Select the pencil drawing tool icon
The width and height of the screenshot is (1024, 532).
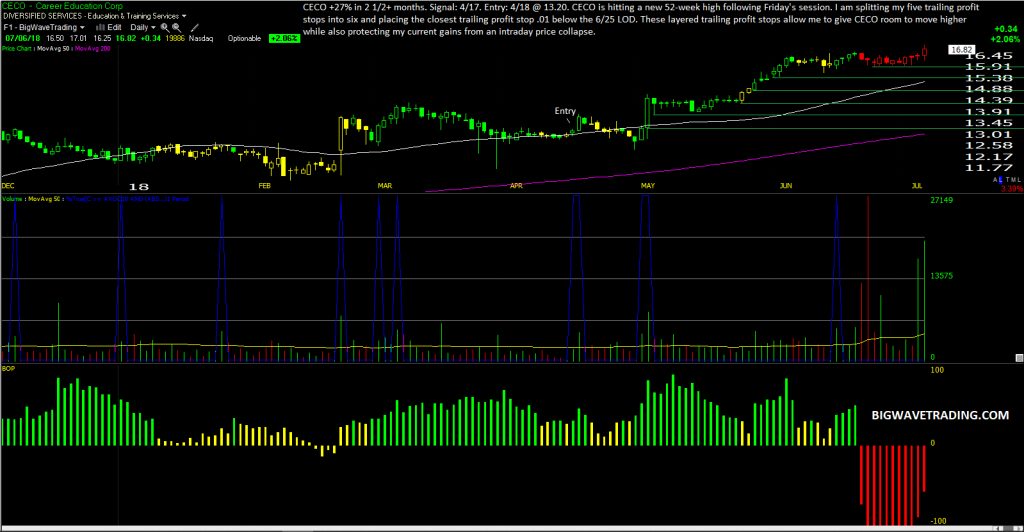pyautogui.click(x=195, y=27)
